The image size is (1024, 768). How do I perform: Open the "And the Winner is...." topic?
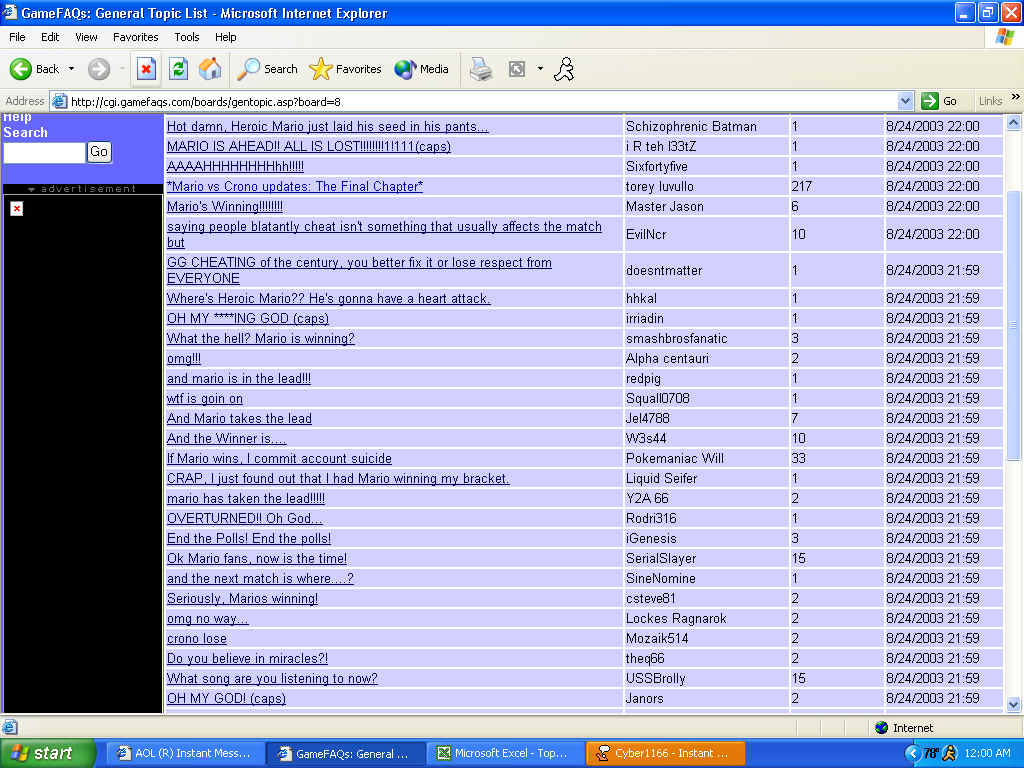[x=227, y=438]
